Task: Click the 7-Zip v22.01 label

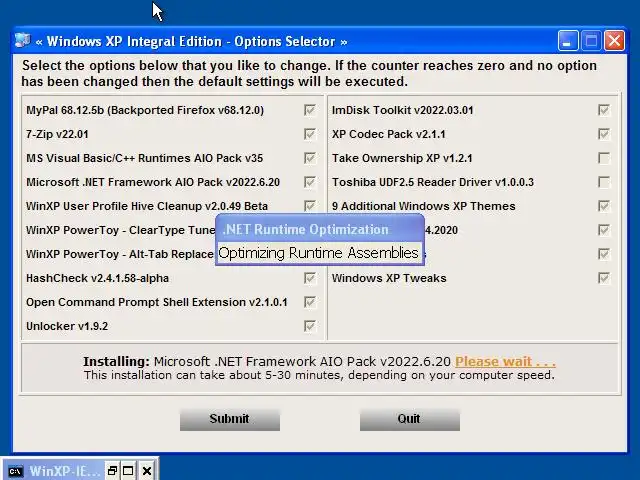Action: click(57, 134)
